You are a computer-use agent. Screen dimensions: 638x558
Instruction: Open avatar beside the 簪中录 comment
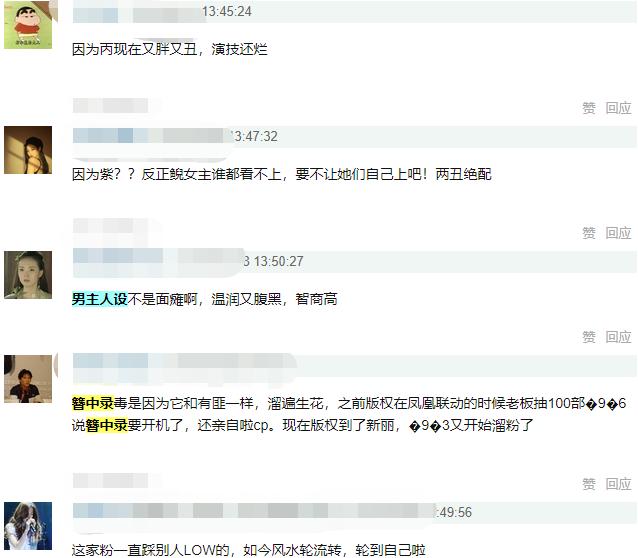pos(28,379)
